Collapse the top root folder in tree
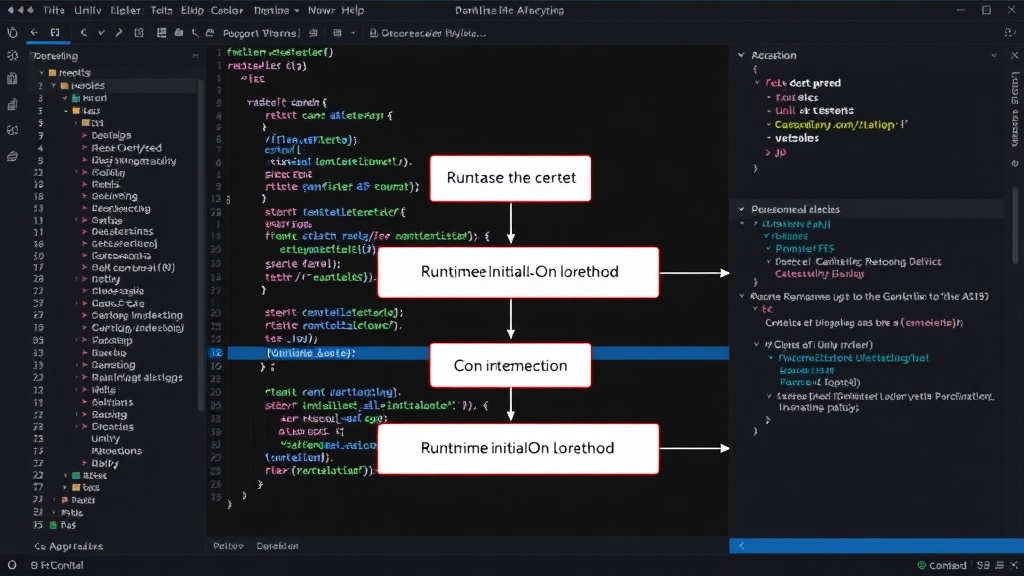Image resolution: width=1024 pixels, height=576 pixels. coord(42,72)
